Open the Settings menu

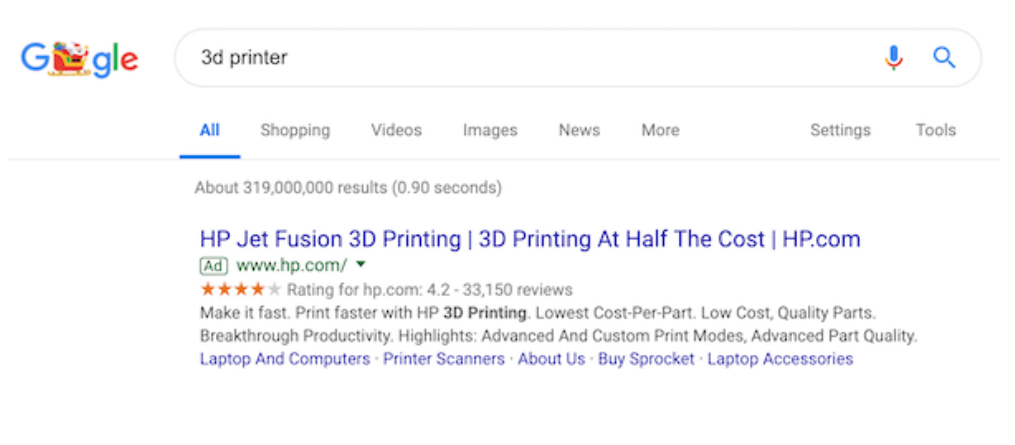[x=840, y=130]
